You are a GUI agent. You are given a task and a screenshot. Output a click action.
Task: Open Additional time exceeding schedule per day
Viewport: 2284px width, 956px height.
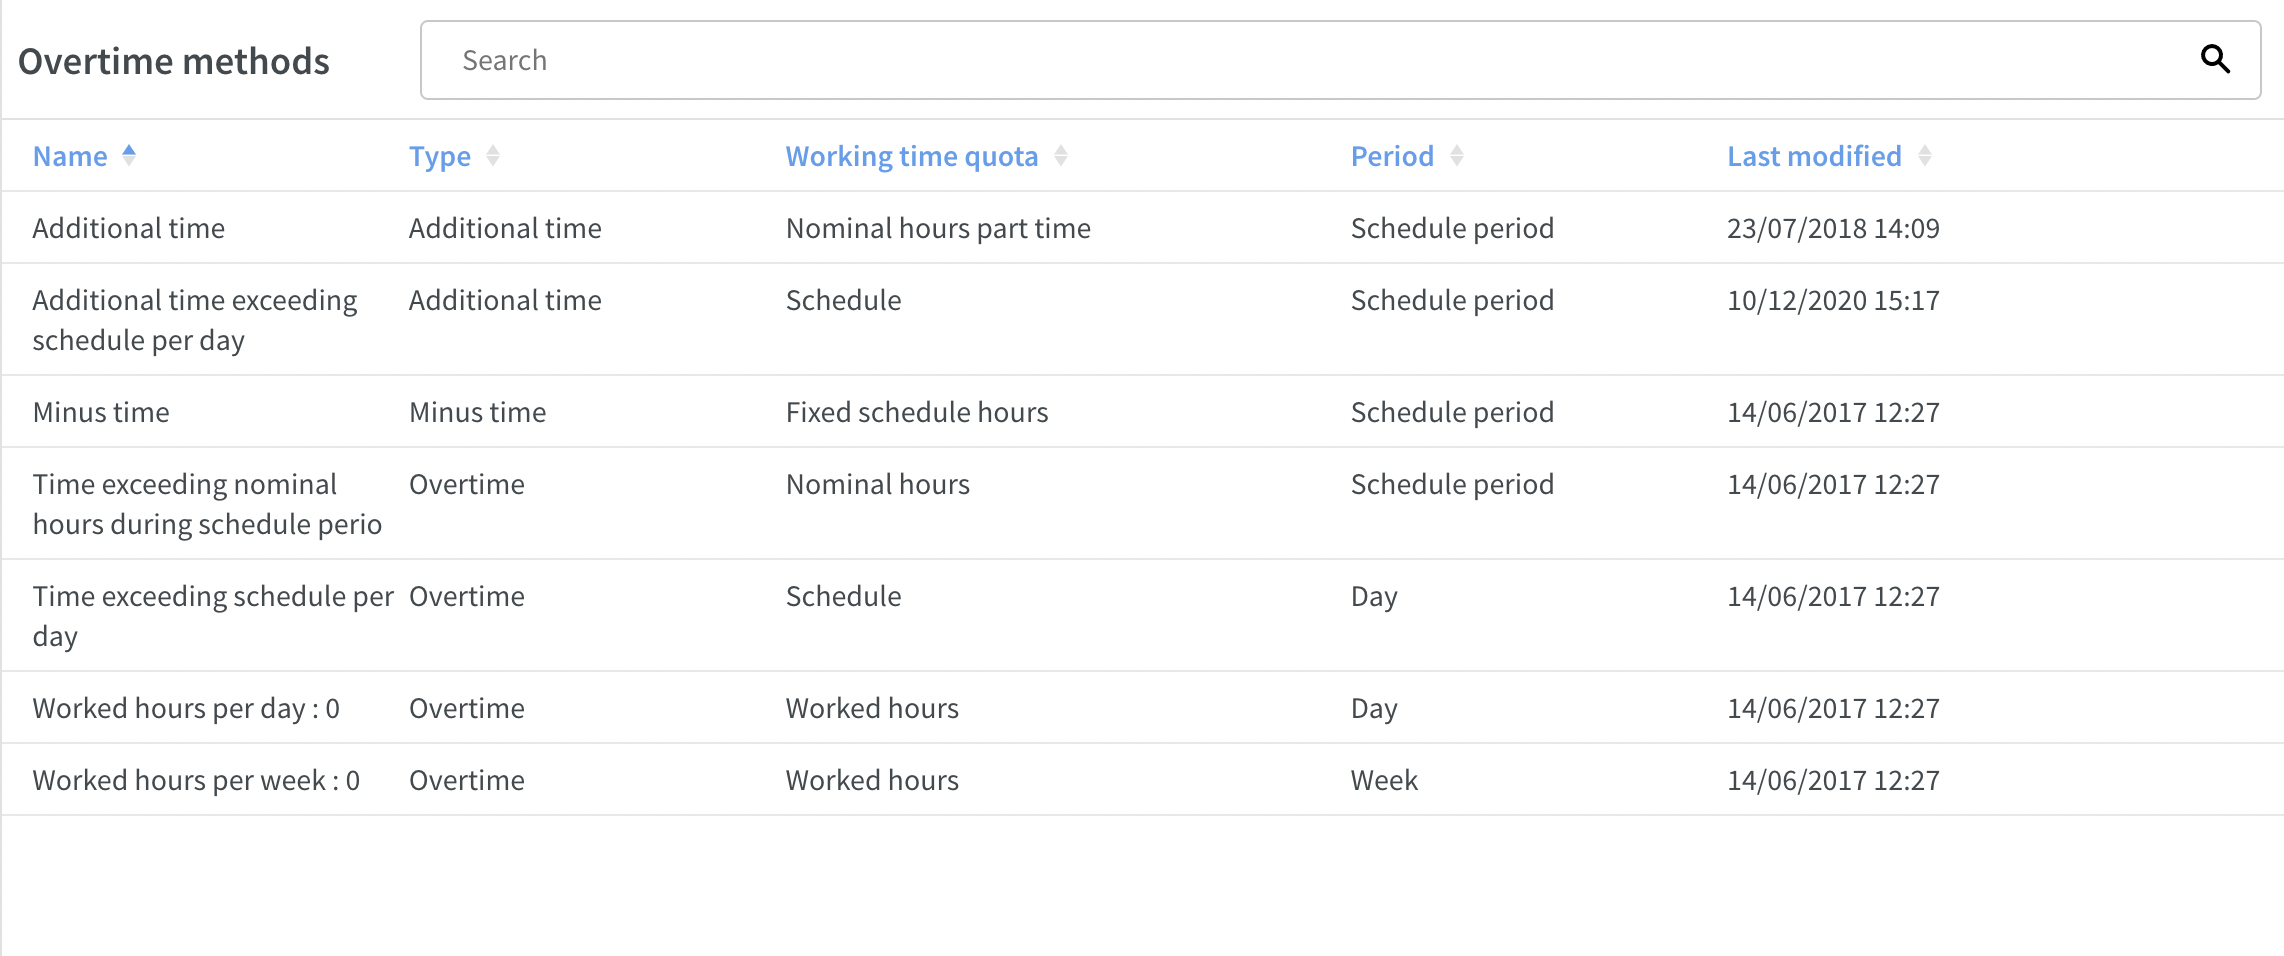tap(1142, 320)
